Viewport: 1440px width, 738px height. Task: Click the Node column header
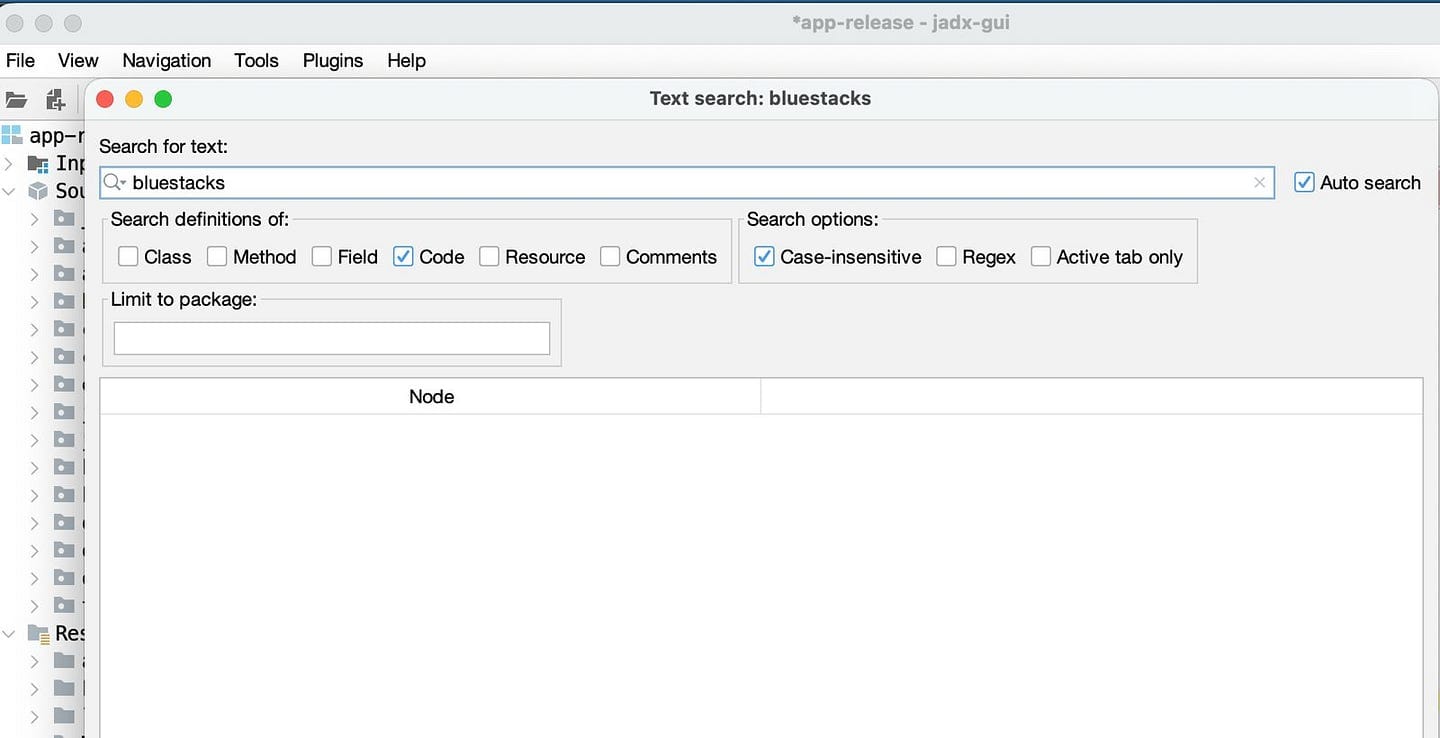(431, 396)
